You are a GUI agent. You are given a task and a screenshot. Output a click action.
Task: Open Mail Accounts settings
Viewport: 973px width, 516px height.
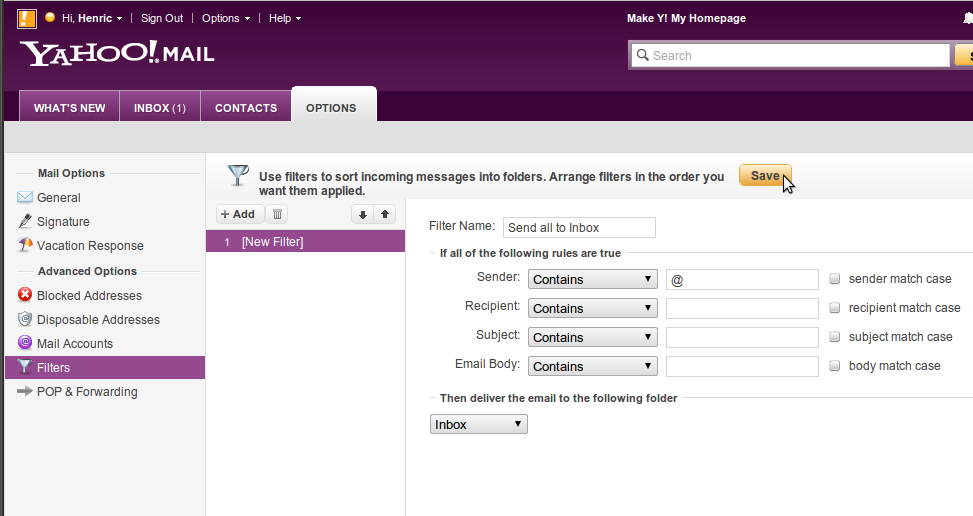coord(74,344)
